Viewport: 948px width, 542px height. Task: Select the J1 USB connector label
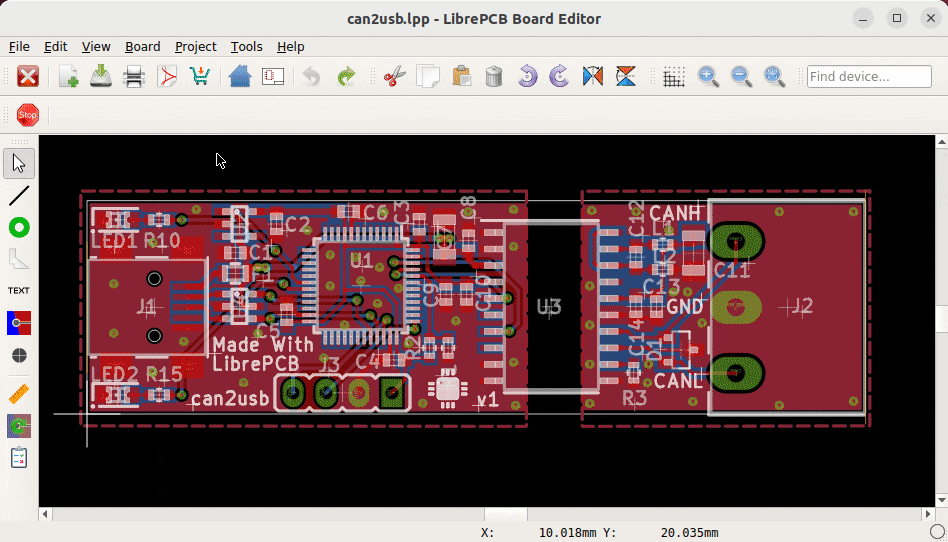(146, 306)
